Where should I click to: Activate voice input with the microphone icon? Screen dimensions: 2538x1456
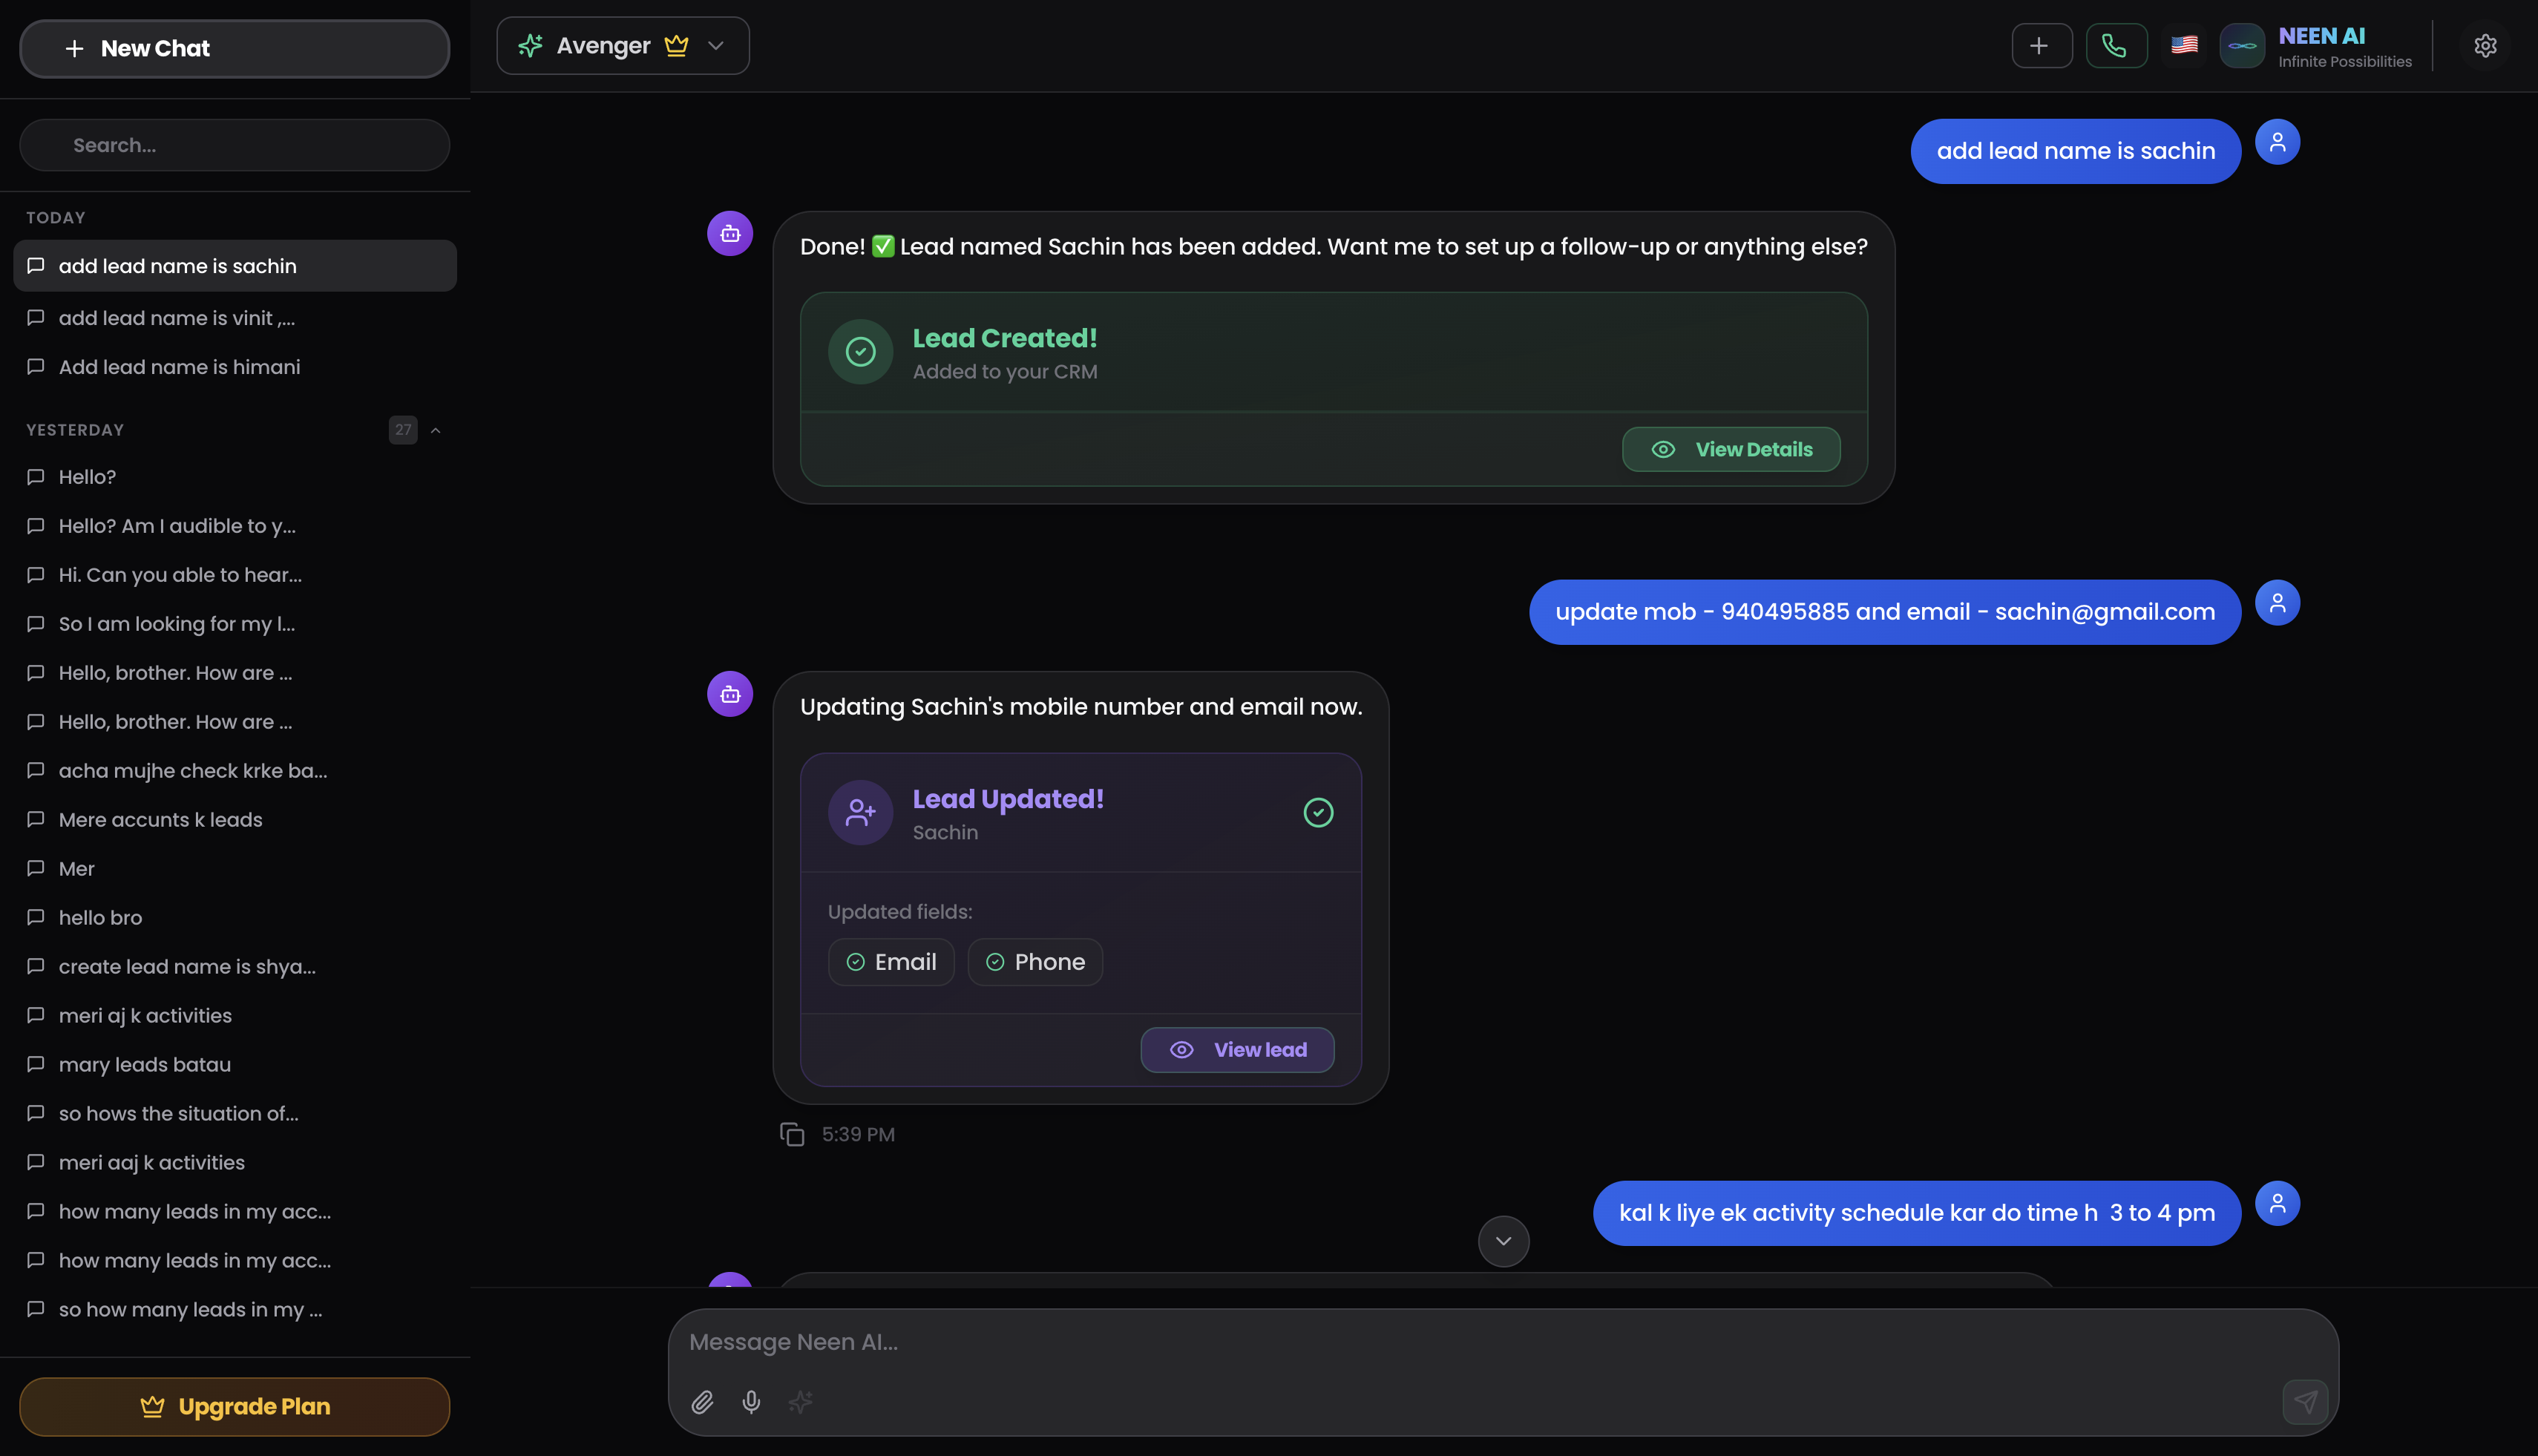tap(751, 1403)
